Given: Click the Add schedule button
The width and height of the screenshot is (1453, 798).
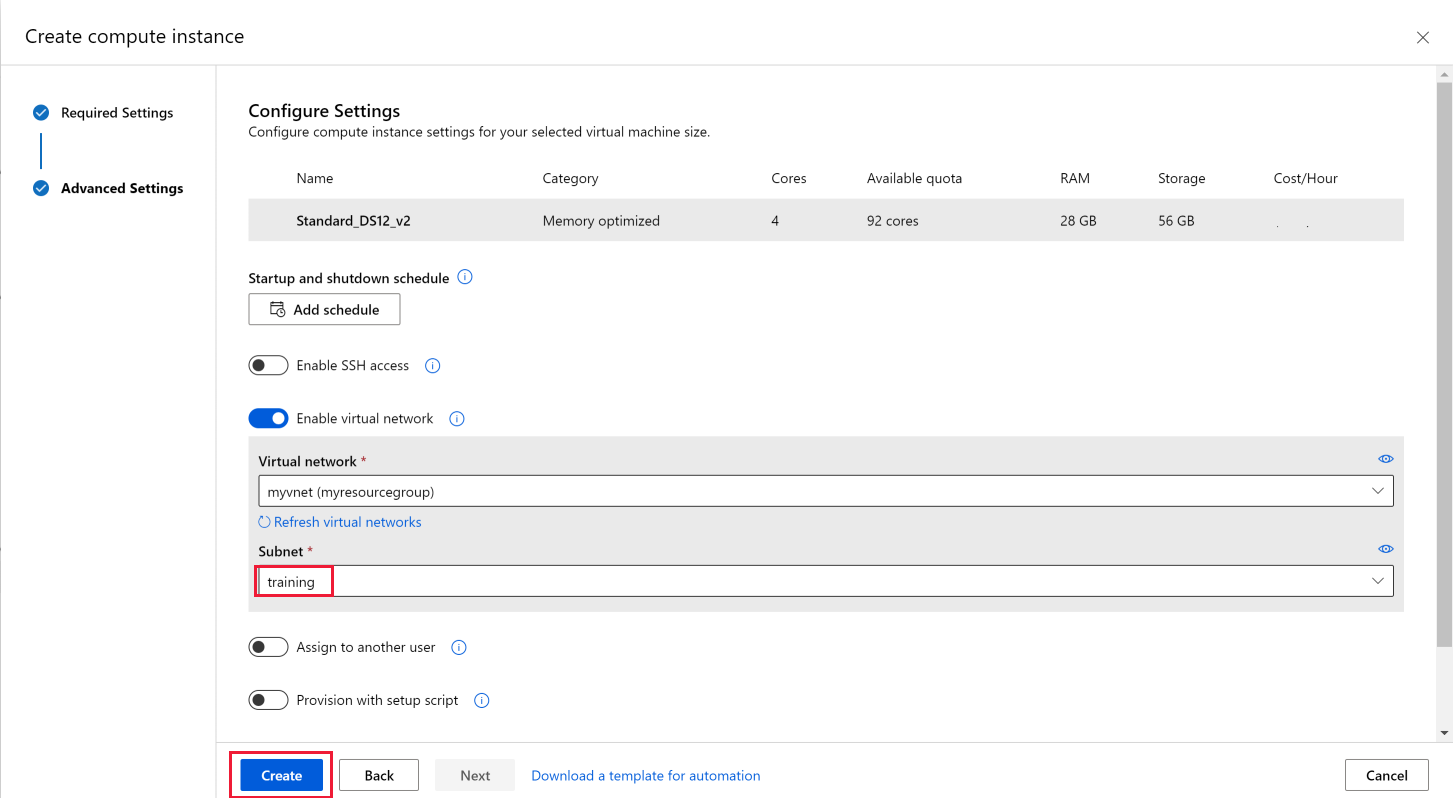Looking at the screenshot, I should point(324,310).
